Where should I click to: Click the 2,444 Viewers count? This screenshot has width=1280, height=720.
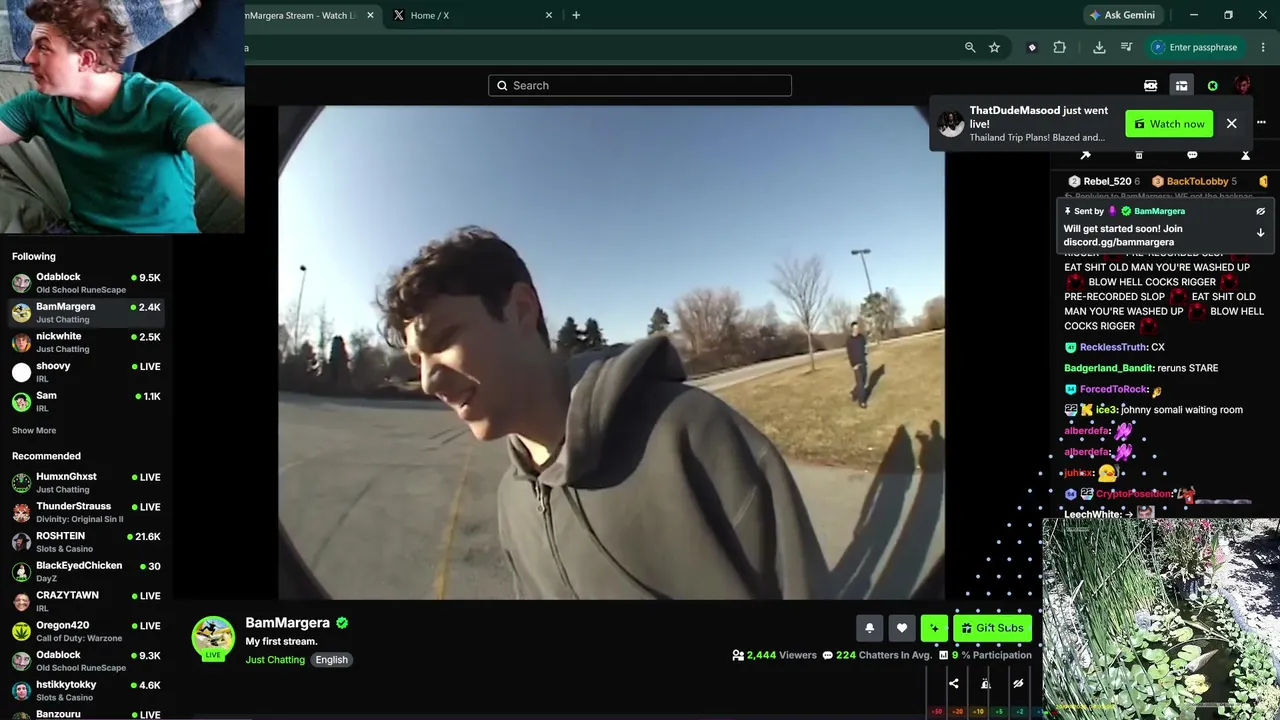click(774, 655)
